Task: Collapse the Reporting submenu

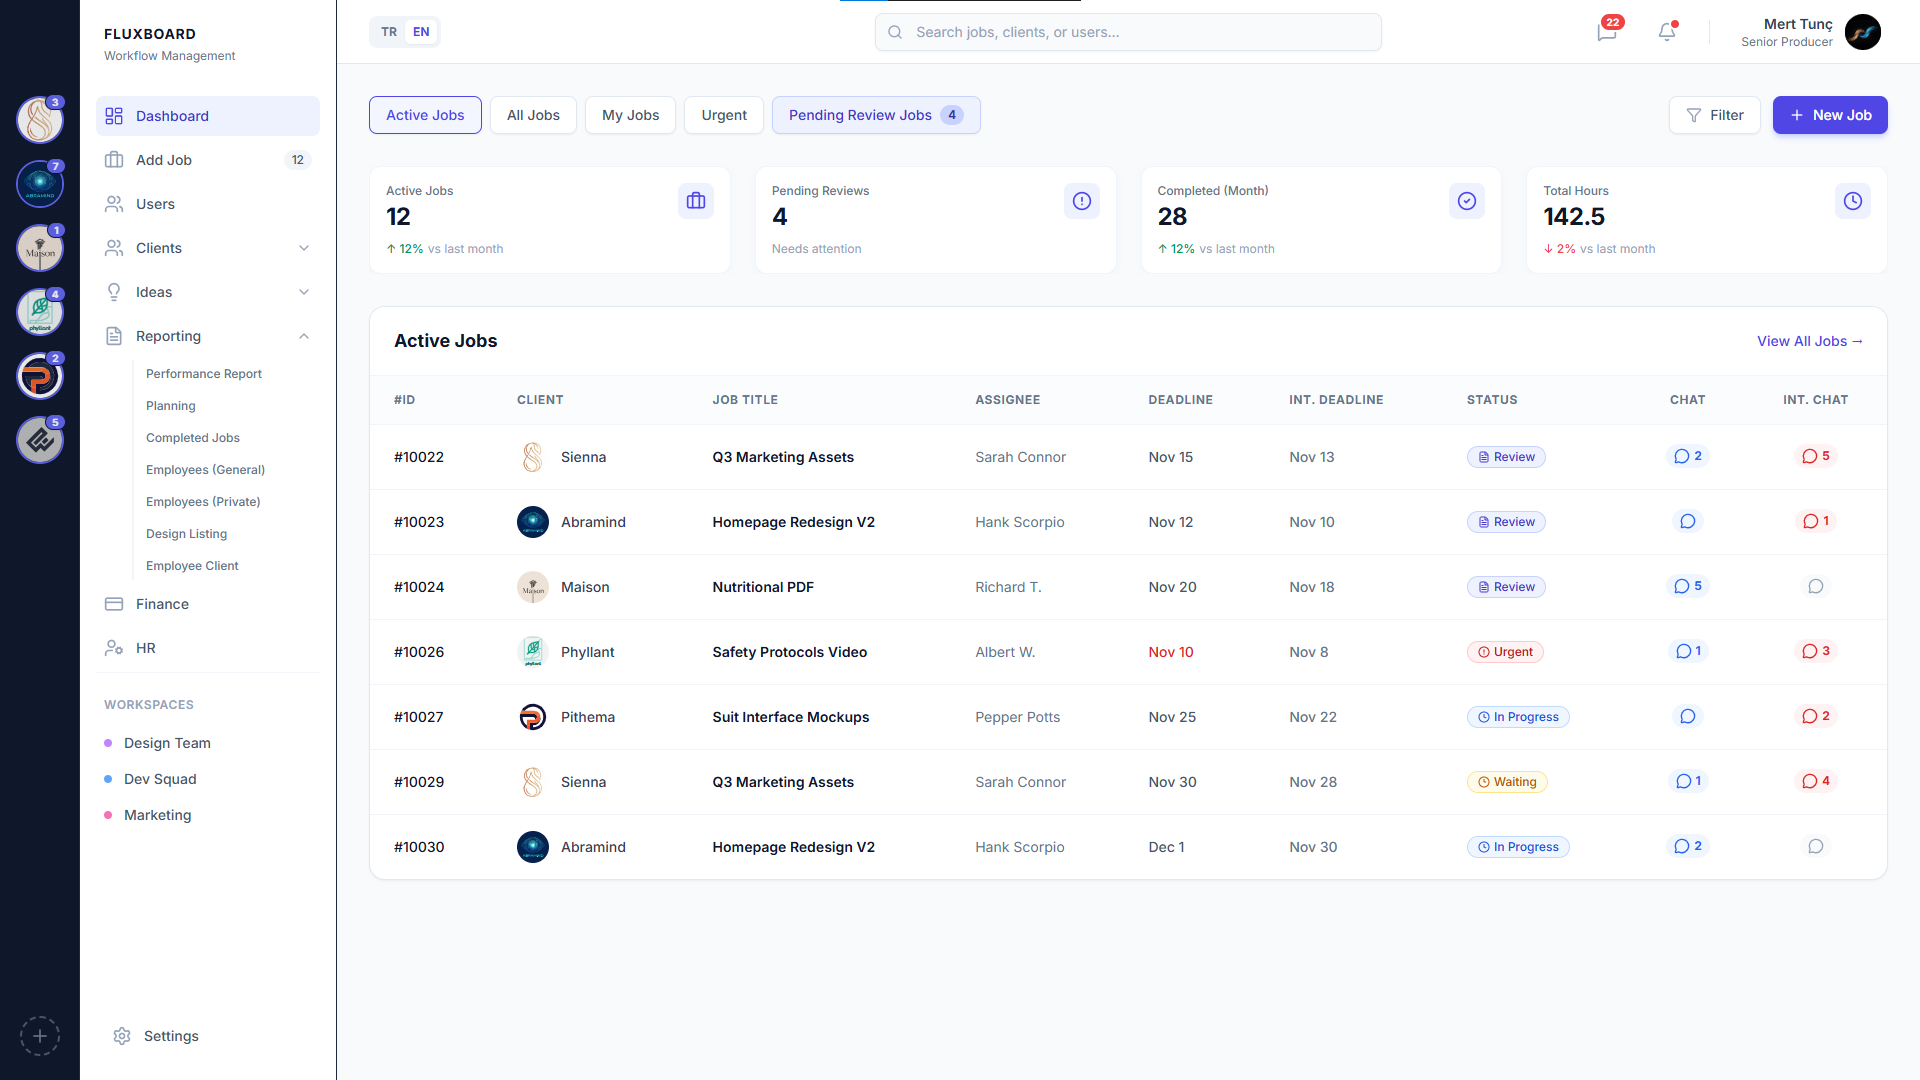Action: point(304,336)
